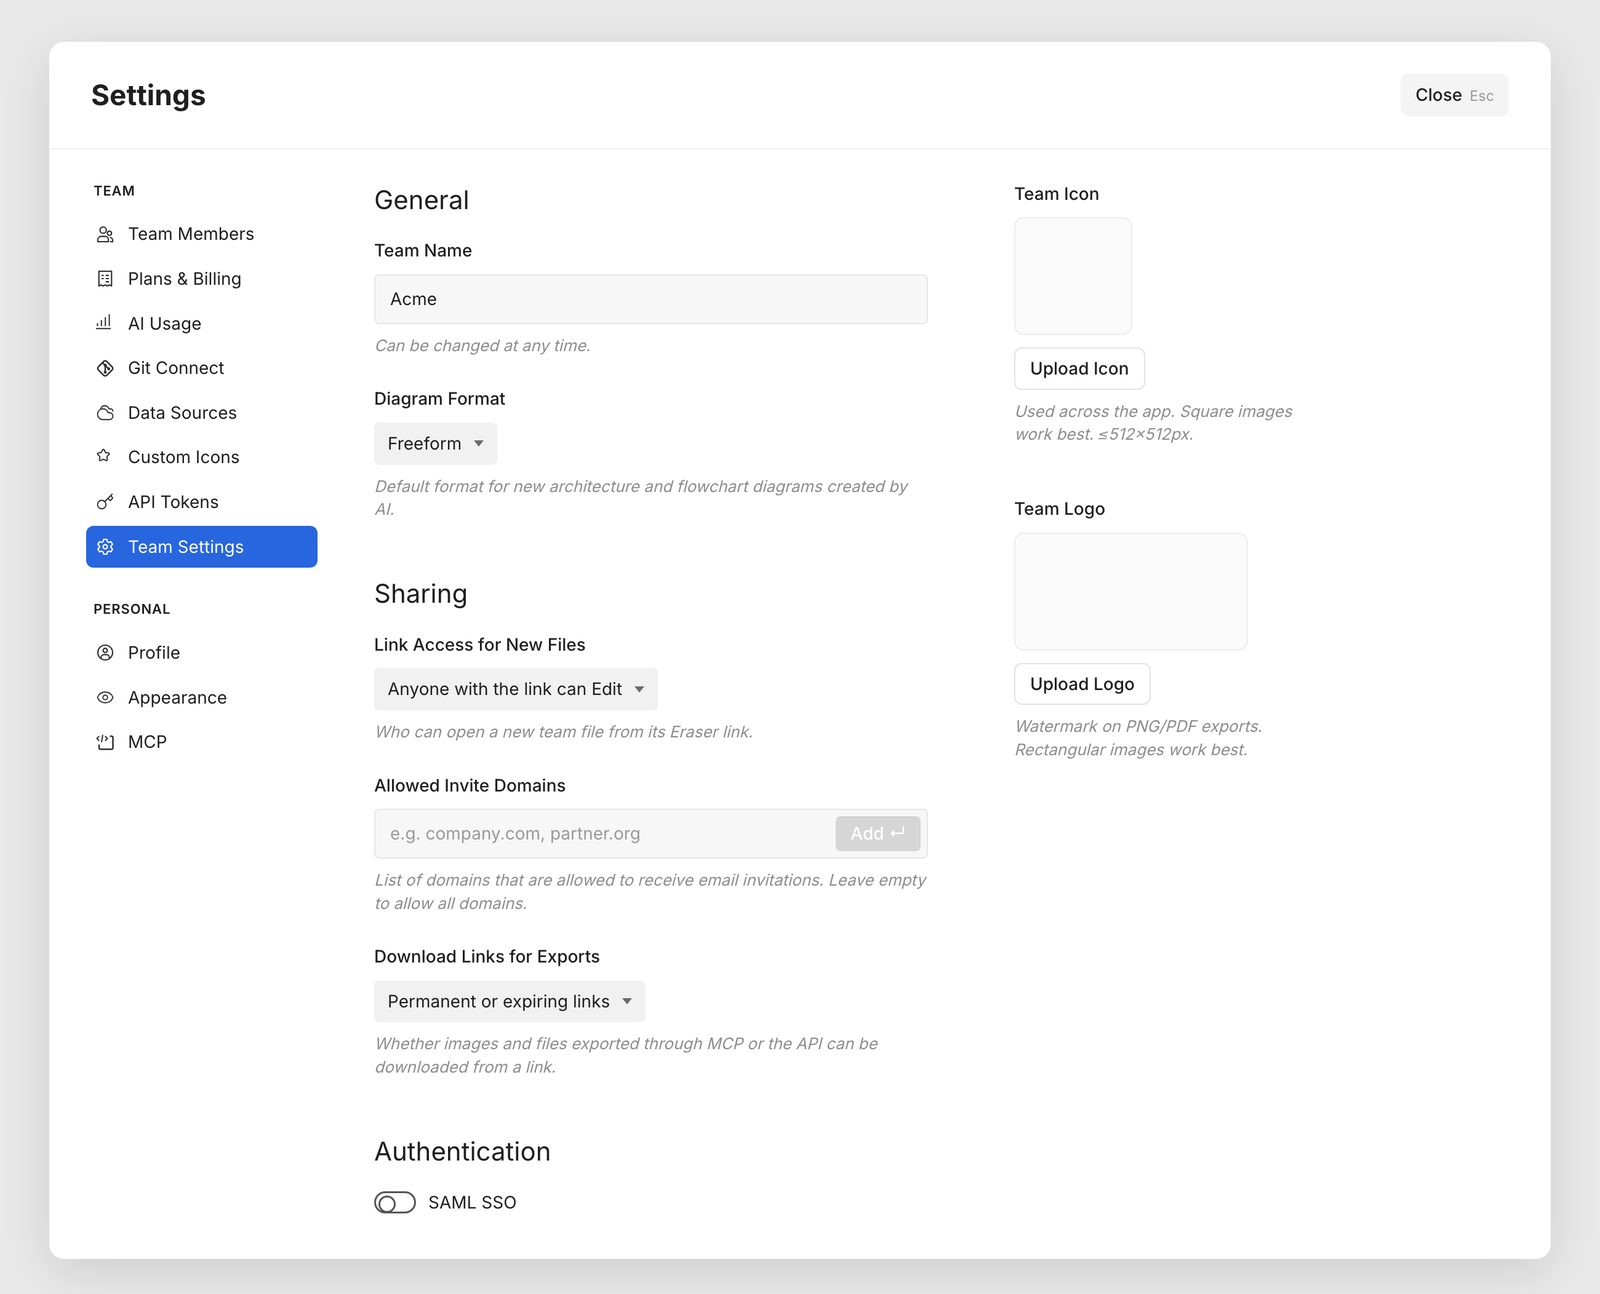Click the Data Sources cloud icon
The width and height of the screenshot is (1600, 1294).
point(105,413)
